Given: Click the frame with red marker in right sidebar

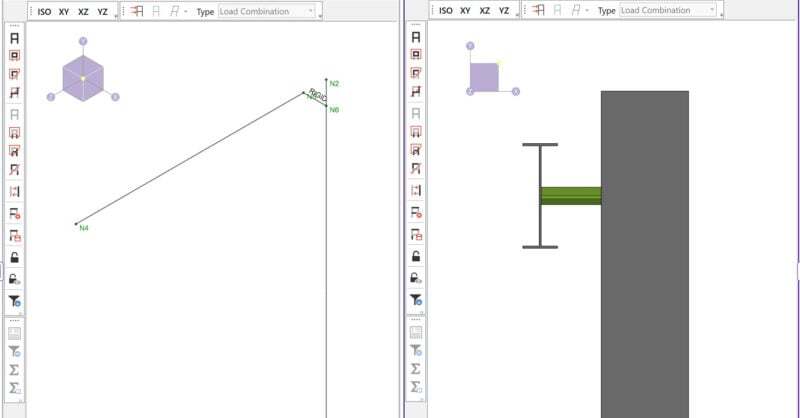Looking at the screenshot, I should coord(414,213).
